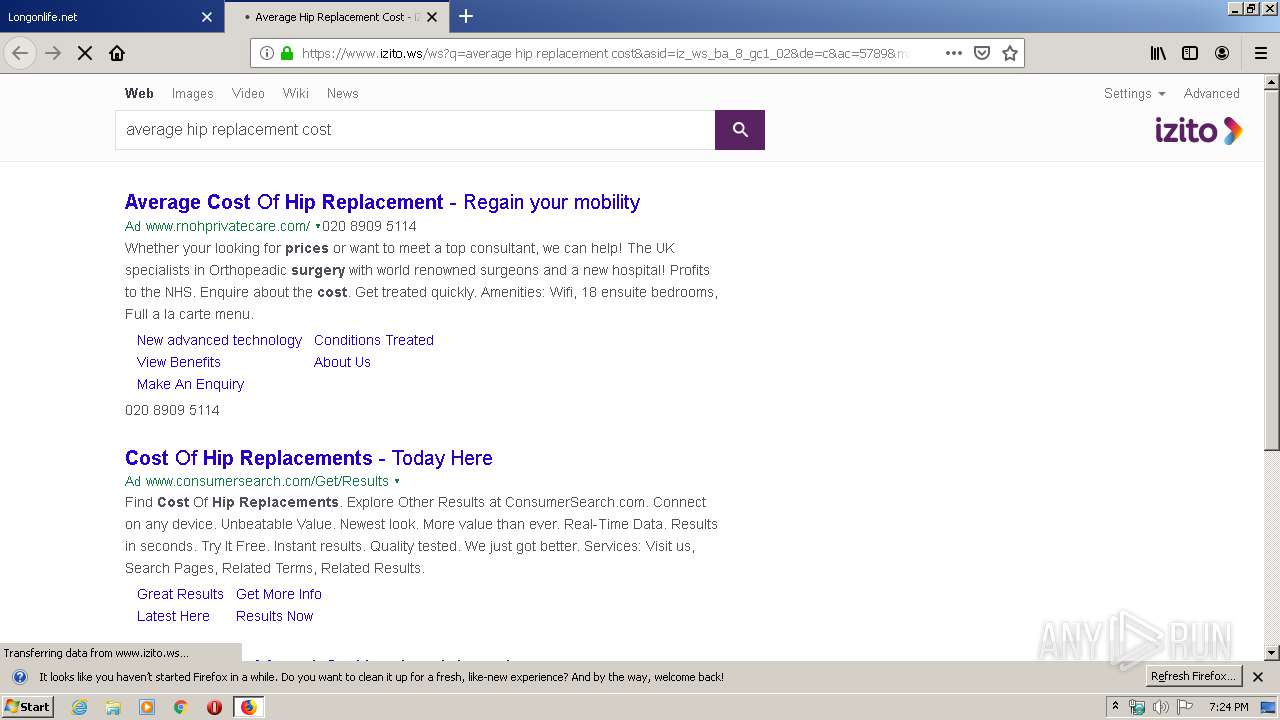
Task: Click the scrollbar down arrow
Action: coord(1272,653)
